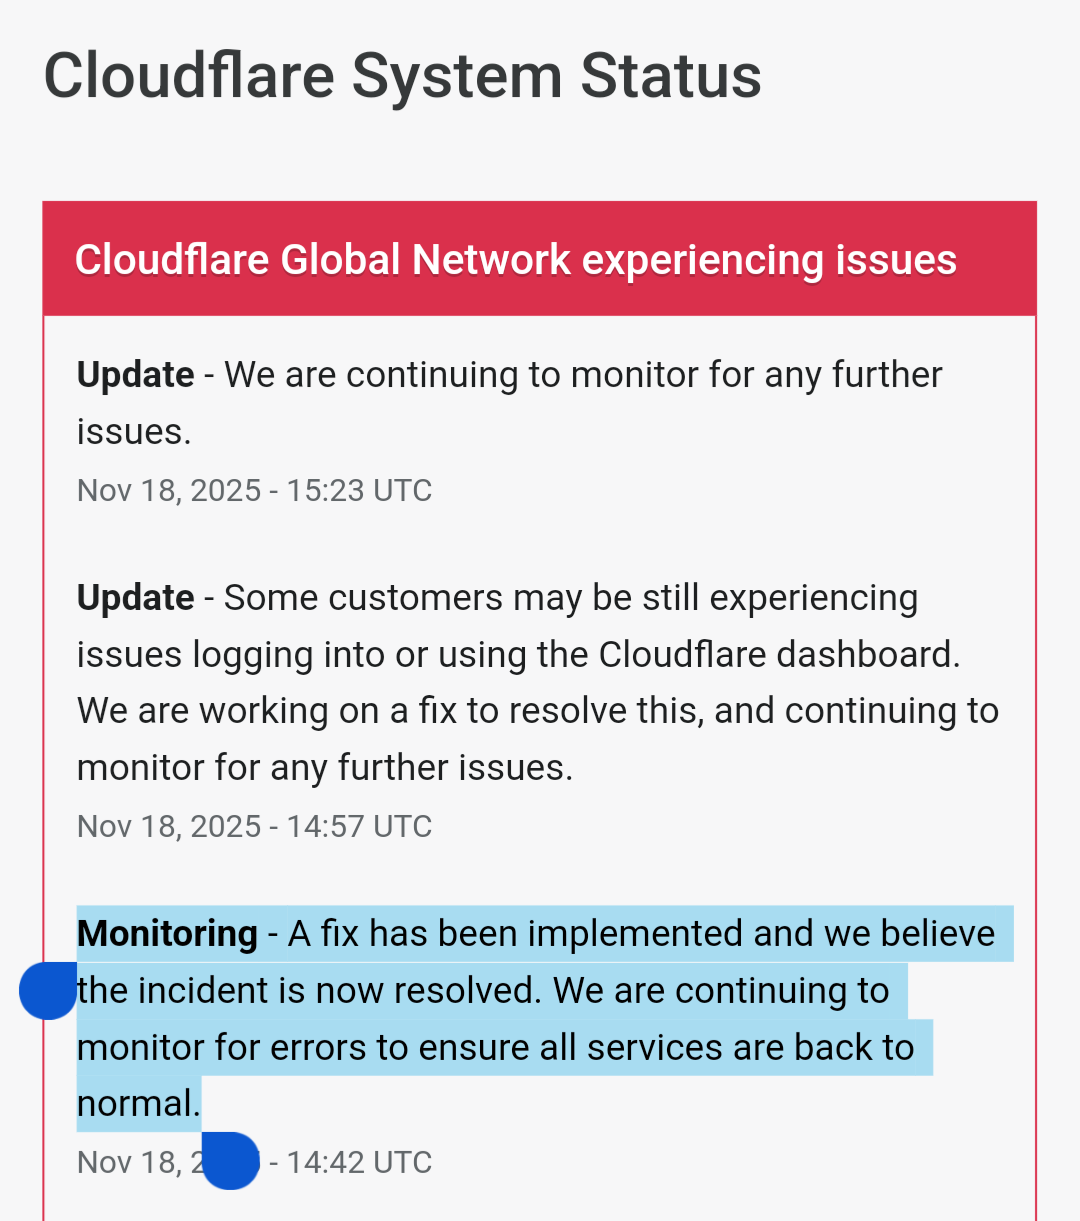Tap highlighted text 'the incident is now resolved'

[x=309, y=991]
